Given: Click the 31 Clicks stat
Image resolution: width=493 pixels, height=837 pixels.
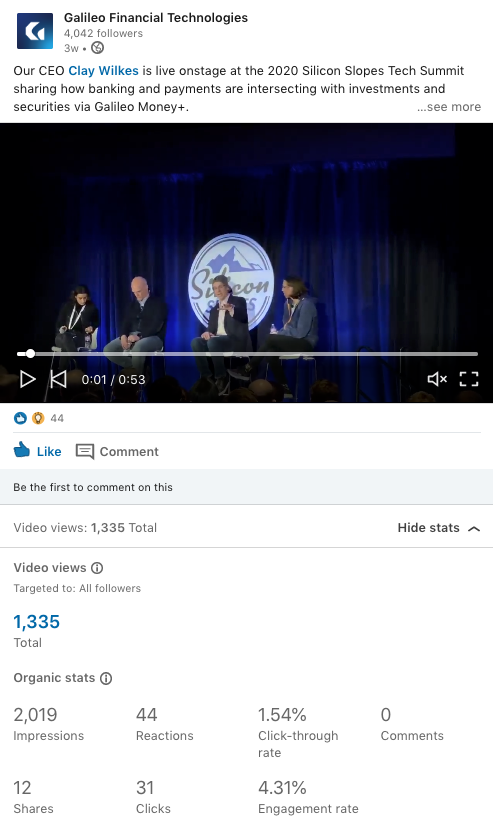Looking at the screenshot, I should coord(153,797).
